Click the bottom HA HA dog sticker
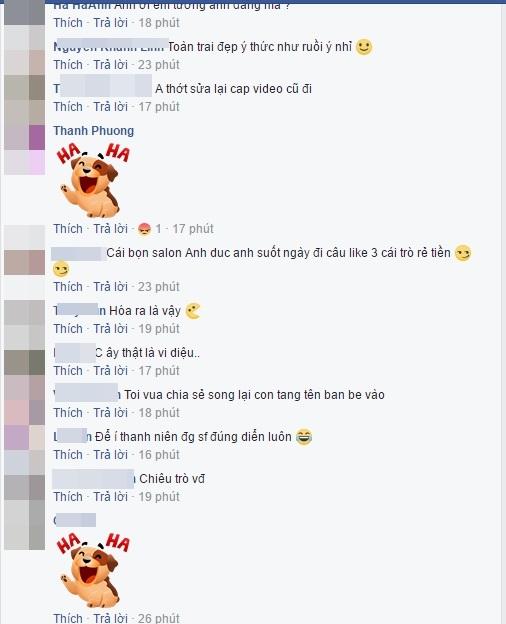The image size is (506, 624). coord(93,569)
